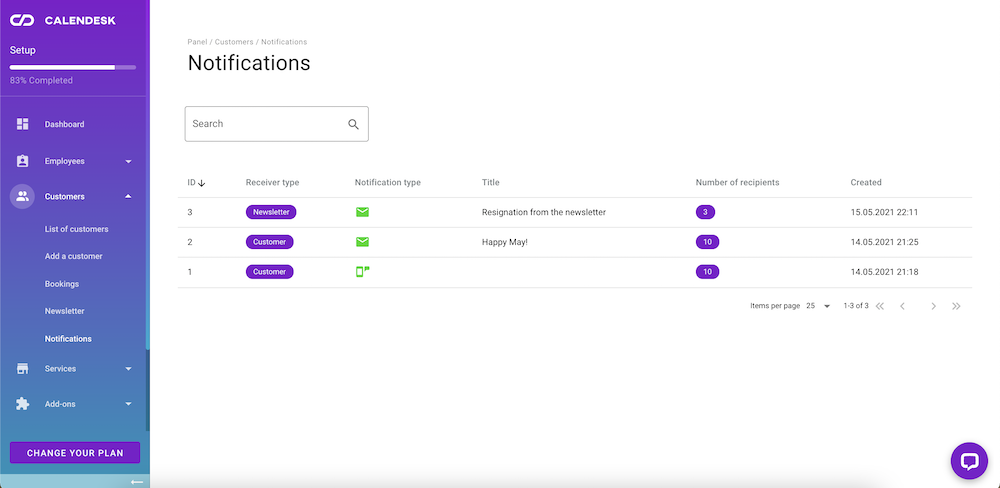Click the Panel breadcrumb link
The height and width of the screenshot is (488, 1000).
(x=197, y=42)
